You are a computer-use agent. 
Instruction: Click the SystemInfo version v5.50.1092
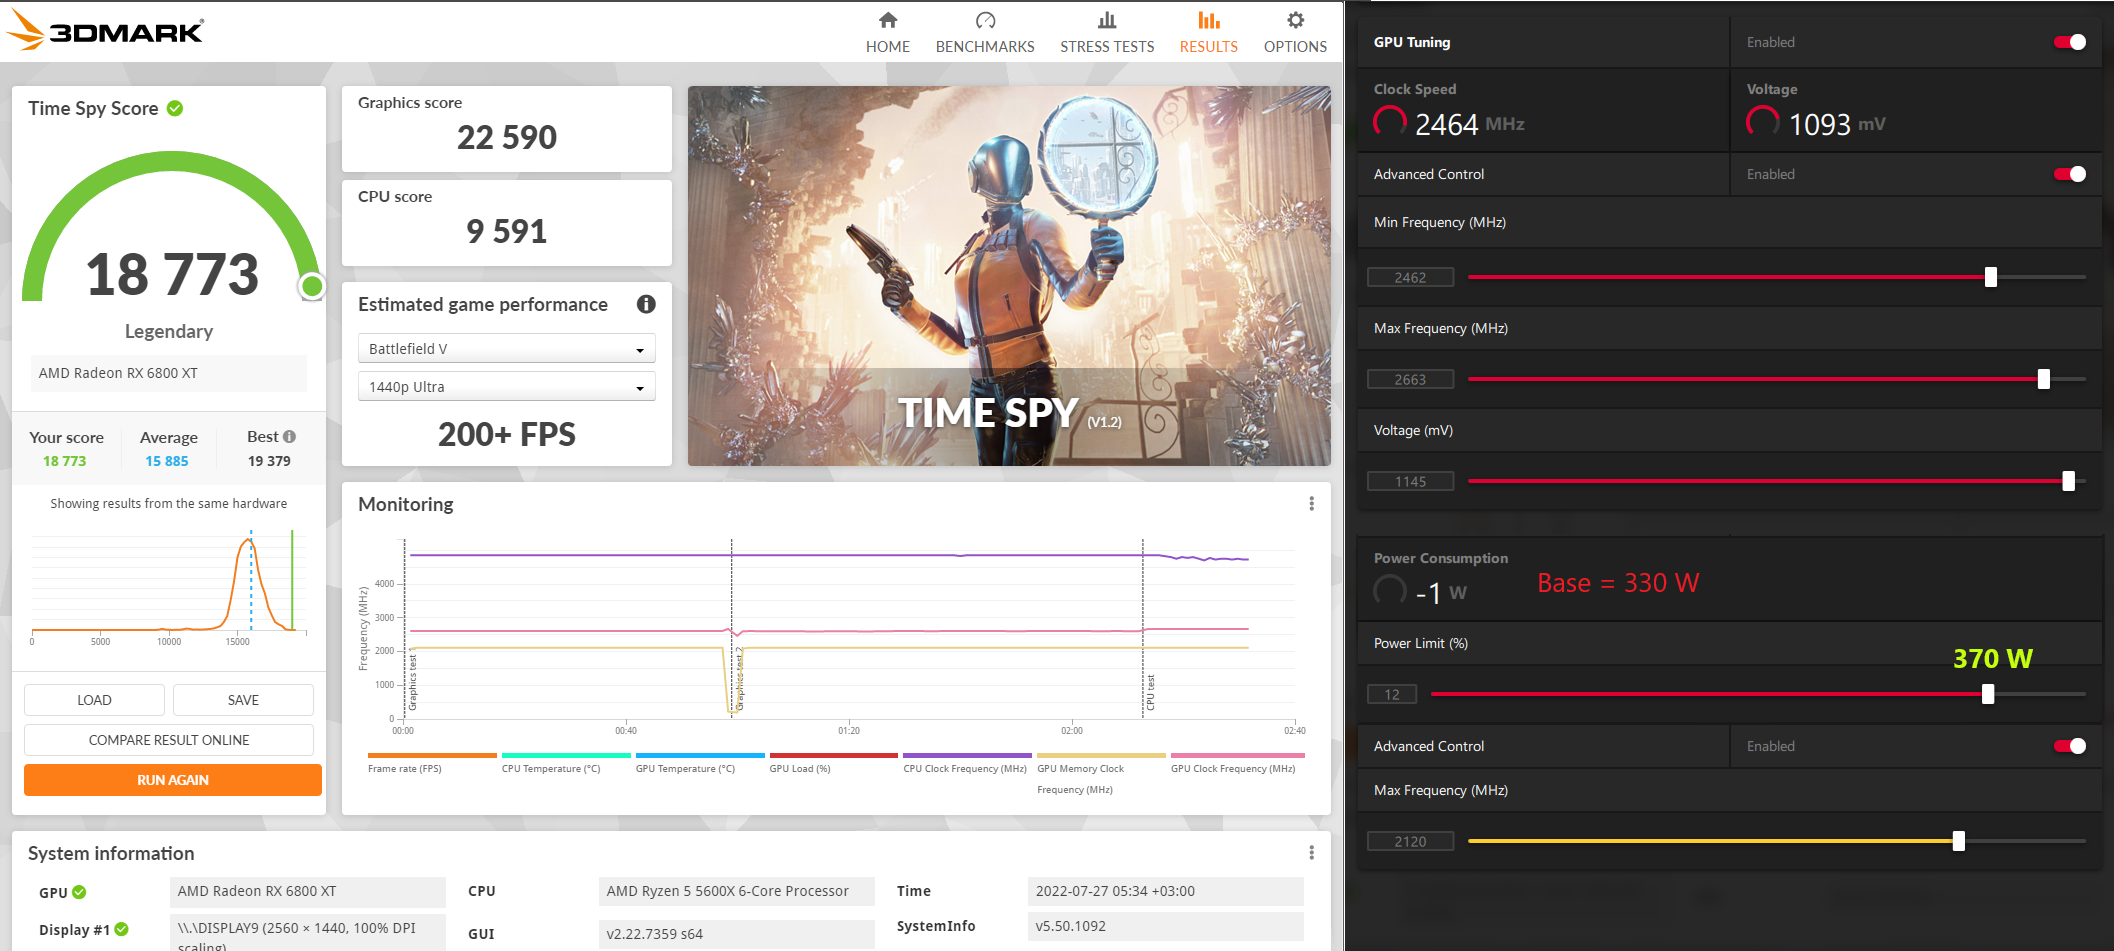1166,926
